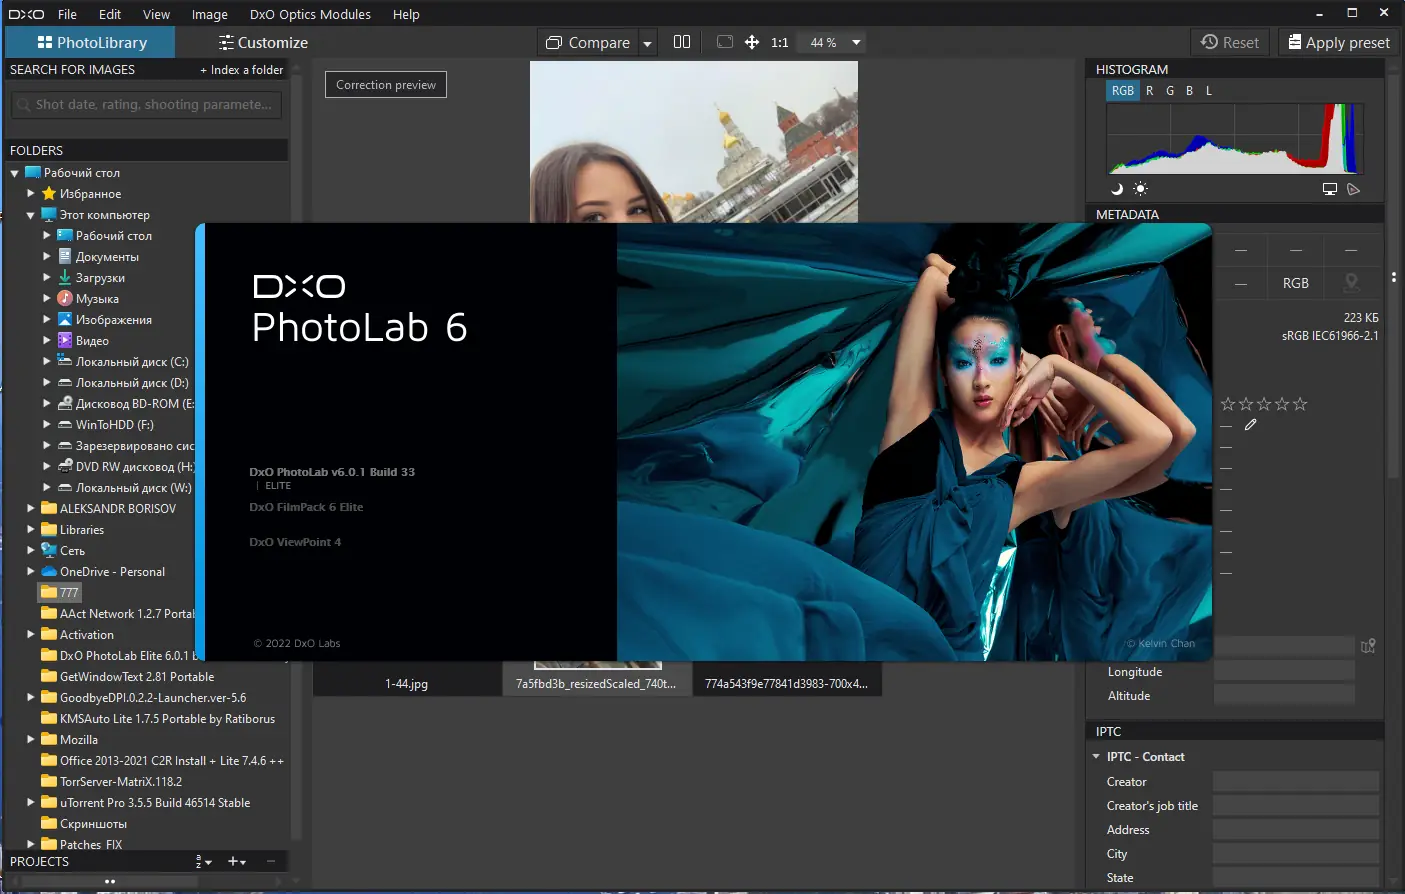Toggle highlight clipping sun icon in histogram
The image size is (1405, 894).
point(1140,189)
